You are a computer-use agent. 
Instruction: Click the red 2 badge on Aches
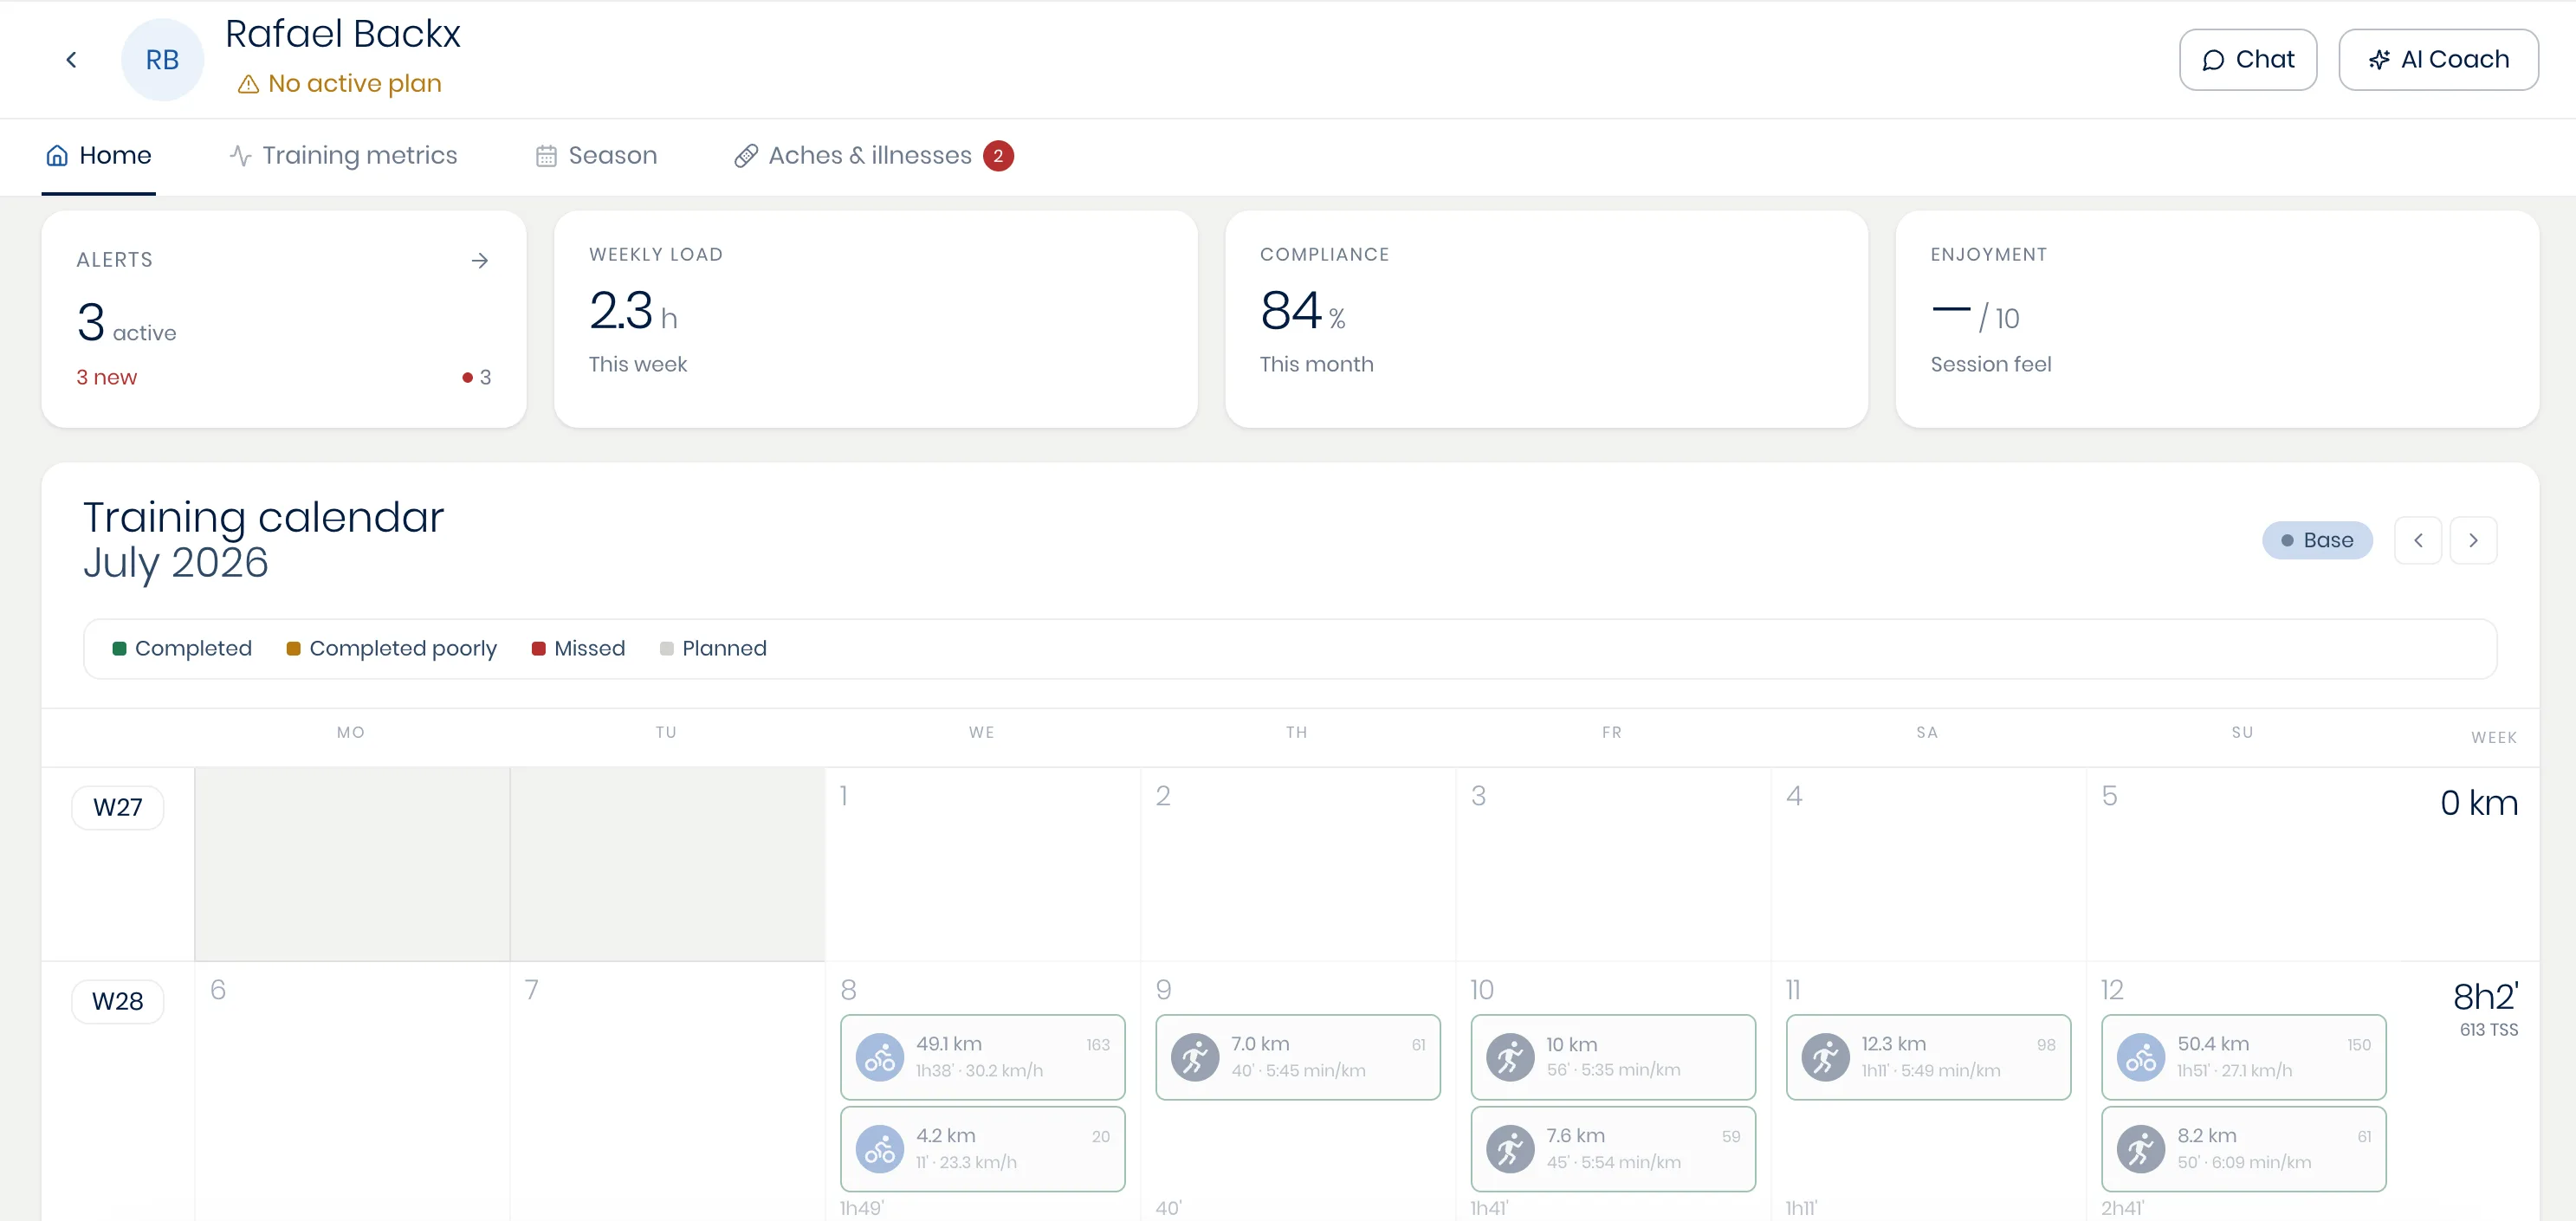pos(998,156)
